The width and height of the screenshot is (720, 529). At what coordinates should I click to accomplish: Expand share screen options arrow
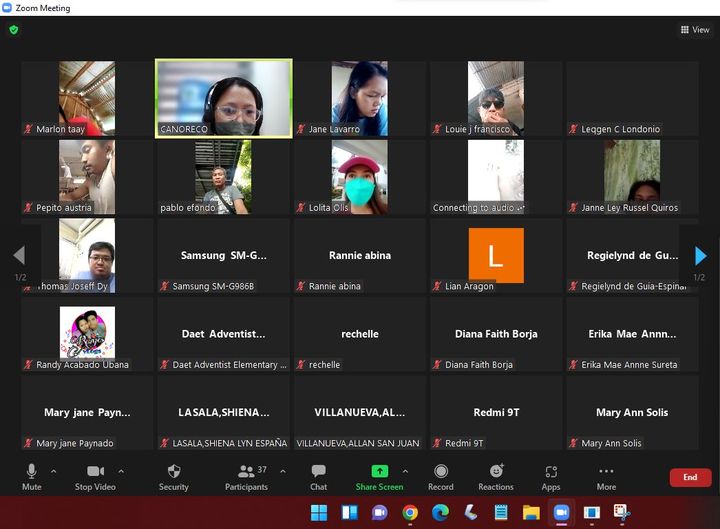point(405,471)
